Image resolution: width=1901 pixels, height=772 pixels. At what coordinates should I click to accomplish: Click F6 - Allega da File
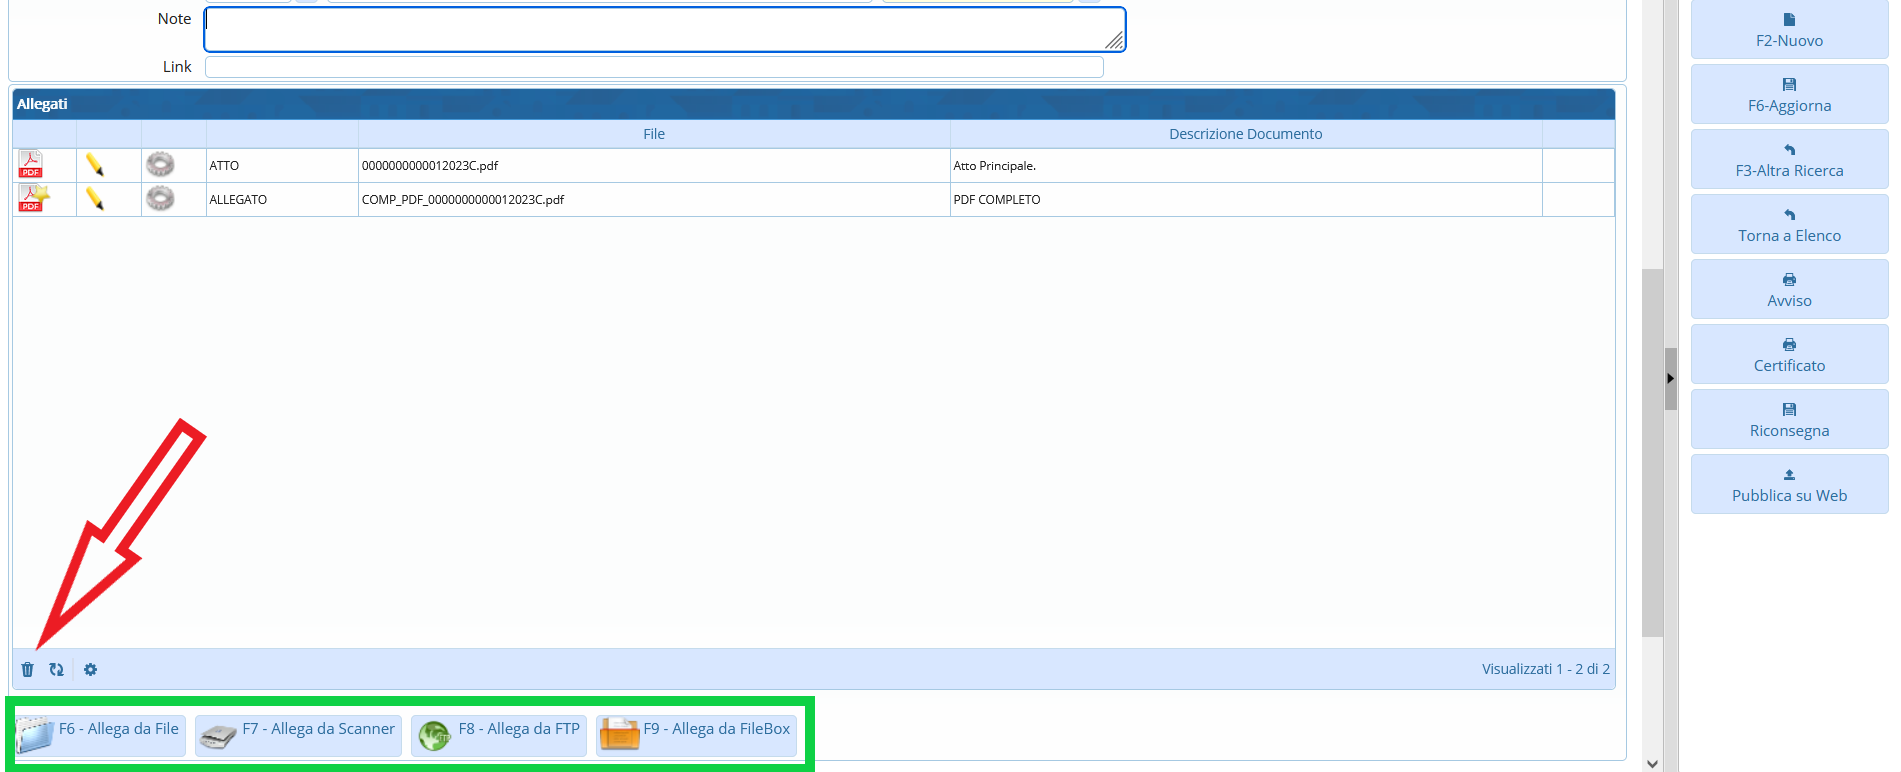[101, 735]
